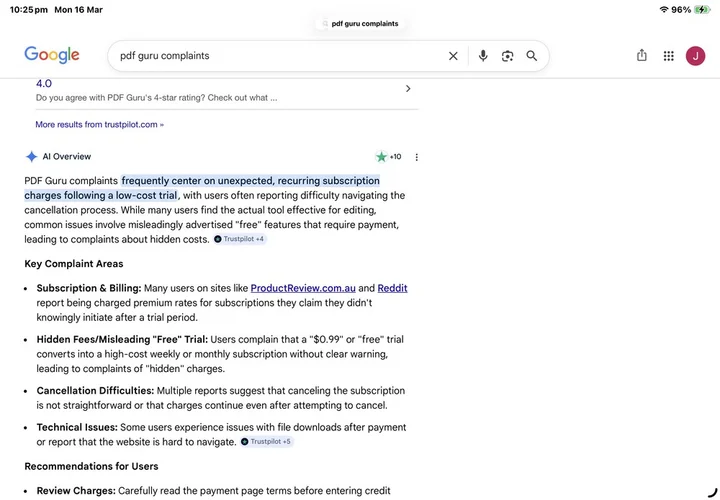Open the +10 sources star badge
The width and height of the screenshot is (720, 500).
click(388, 157)
